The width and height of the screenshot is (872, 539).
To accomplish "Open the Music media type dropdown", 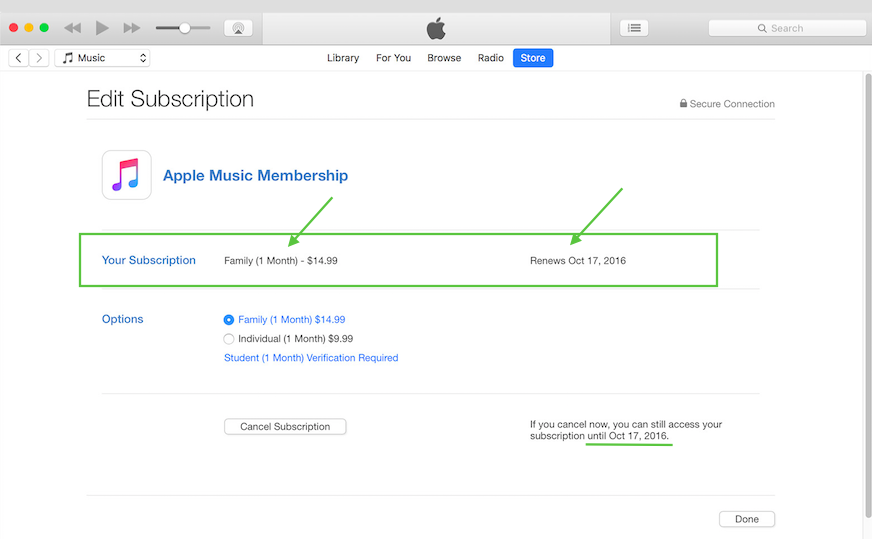I will coord(102,58).
